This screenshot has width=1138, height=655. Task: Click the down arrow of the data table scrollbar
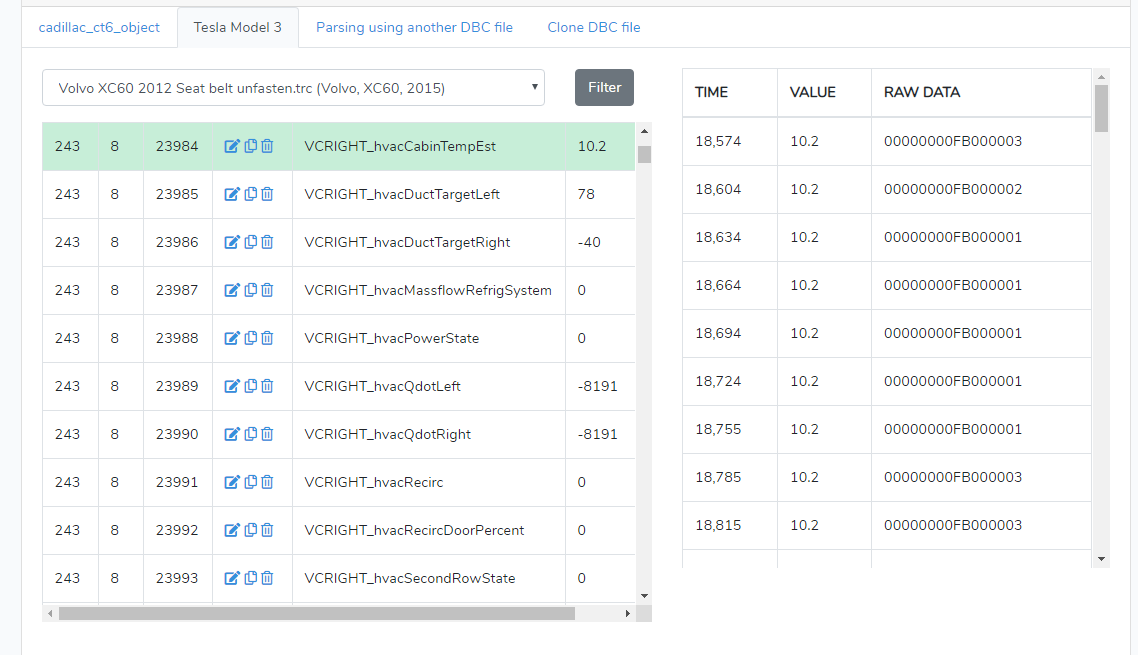coord(1102,559)
